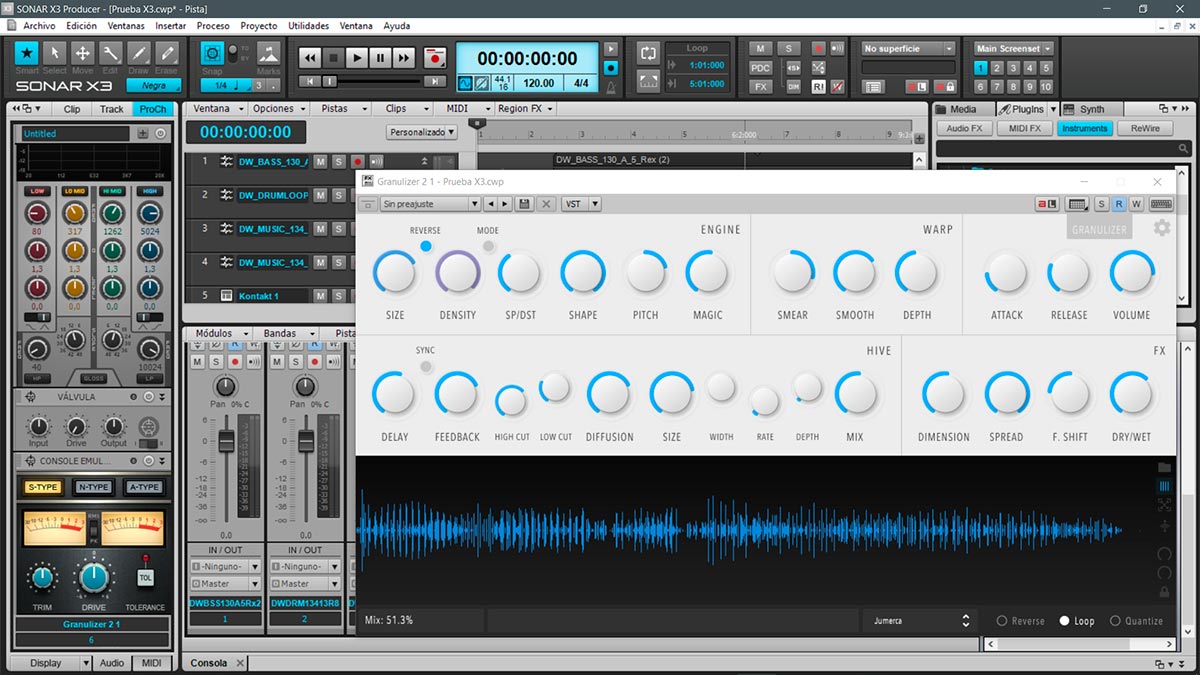The image size is (1200, 675).
Task: Arm recording with the transport Record button
Action: point(434,58)
